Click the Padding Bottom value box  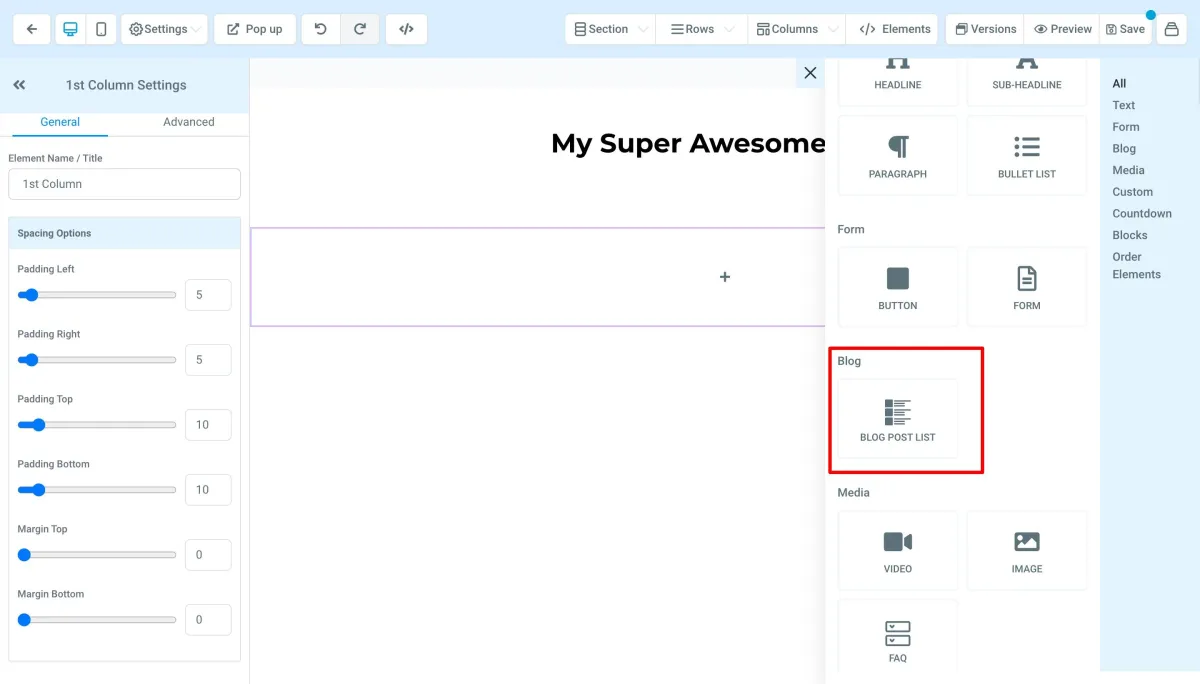(208, 490)
